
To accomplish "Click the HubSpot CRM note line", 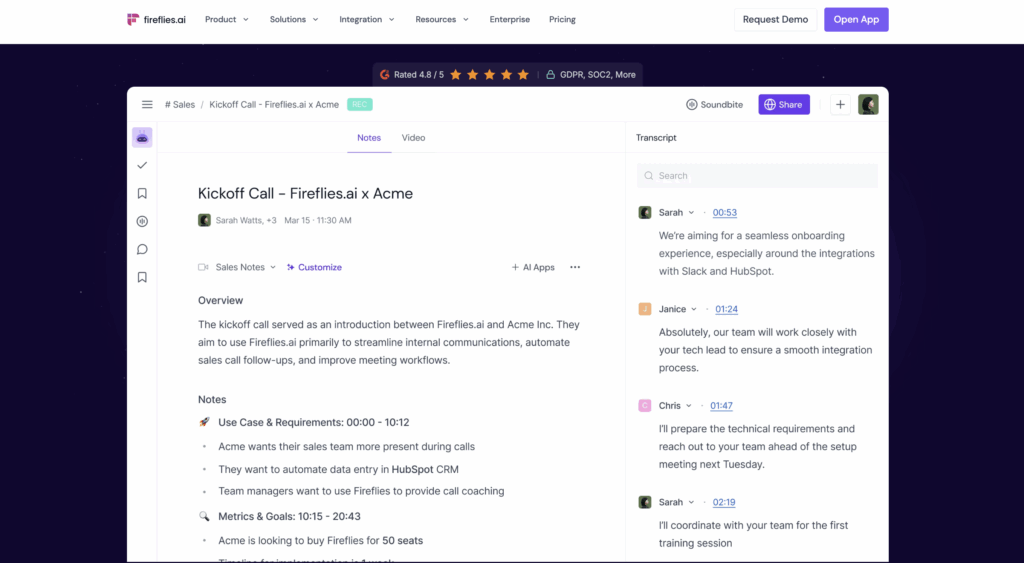I will [338, 470].
